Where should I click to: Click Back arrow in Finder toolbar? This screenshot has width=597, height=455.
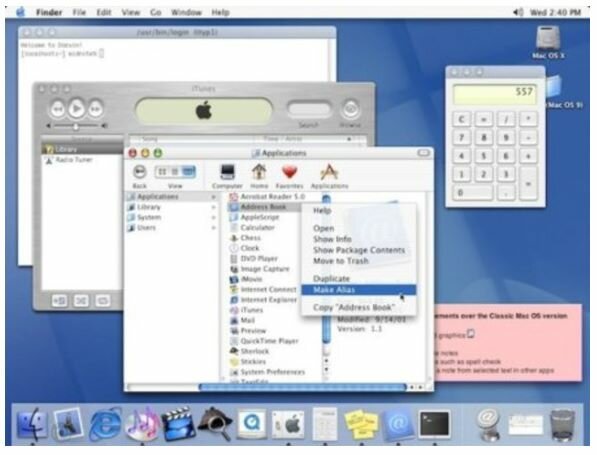pos(140,172)
